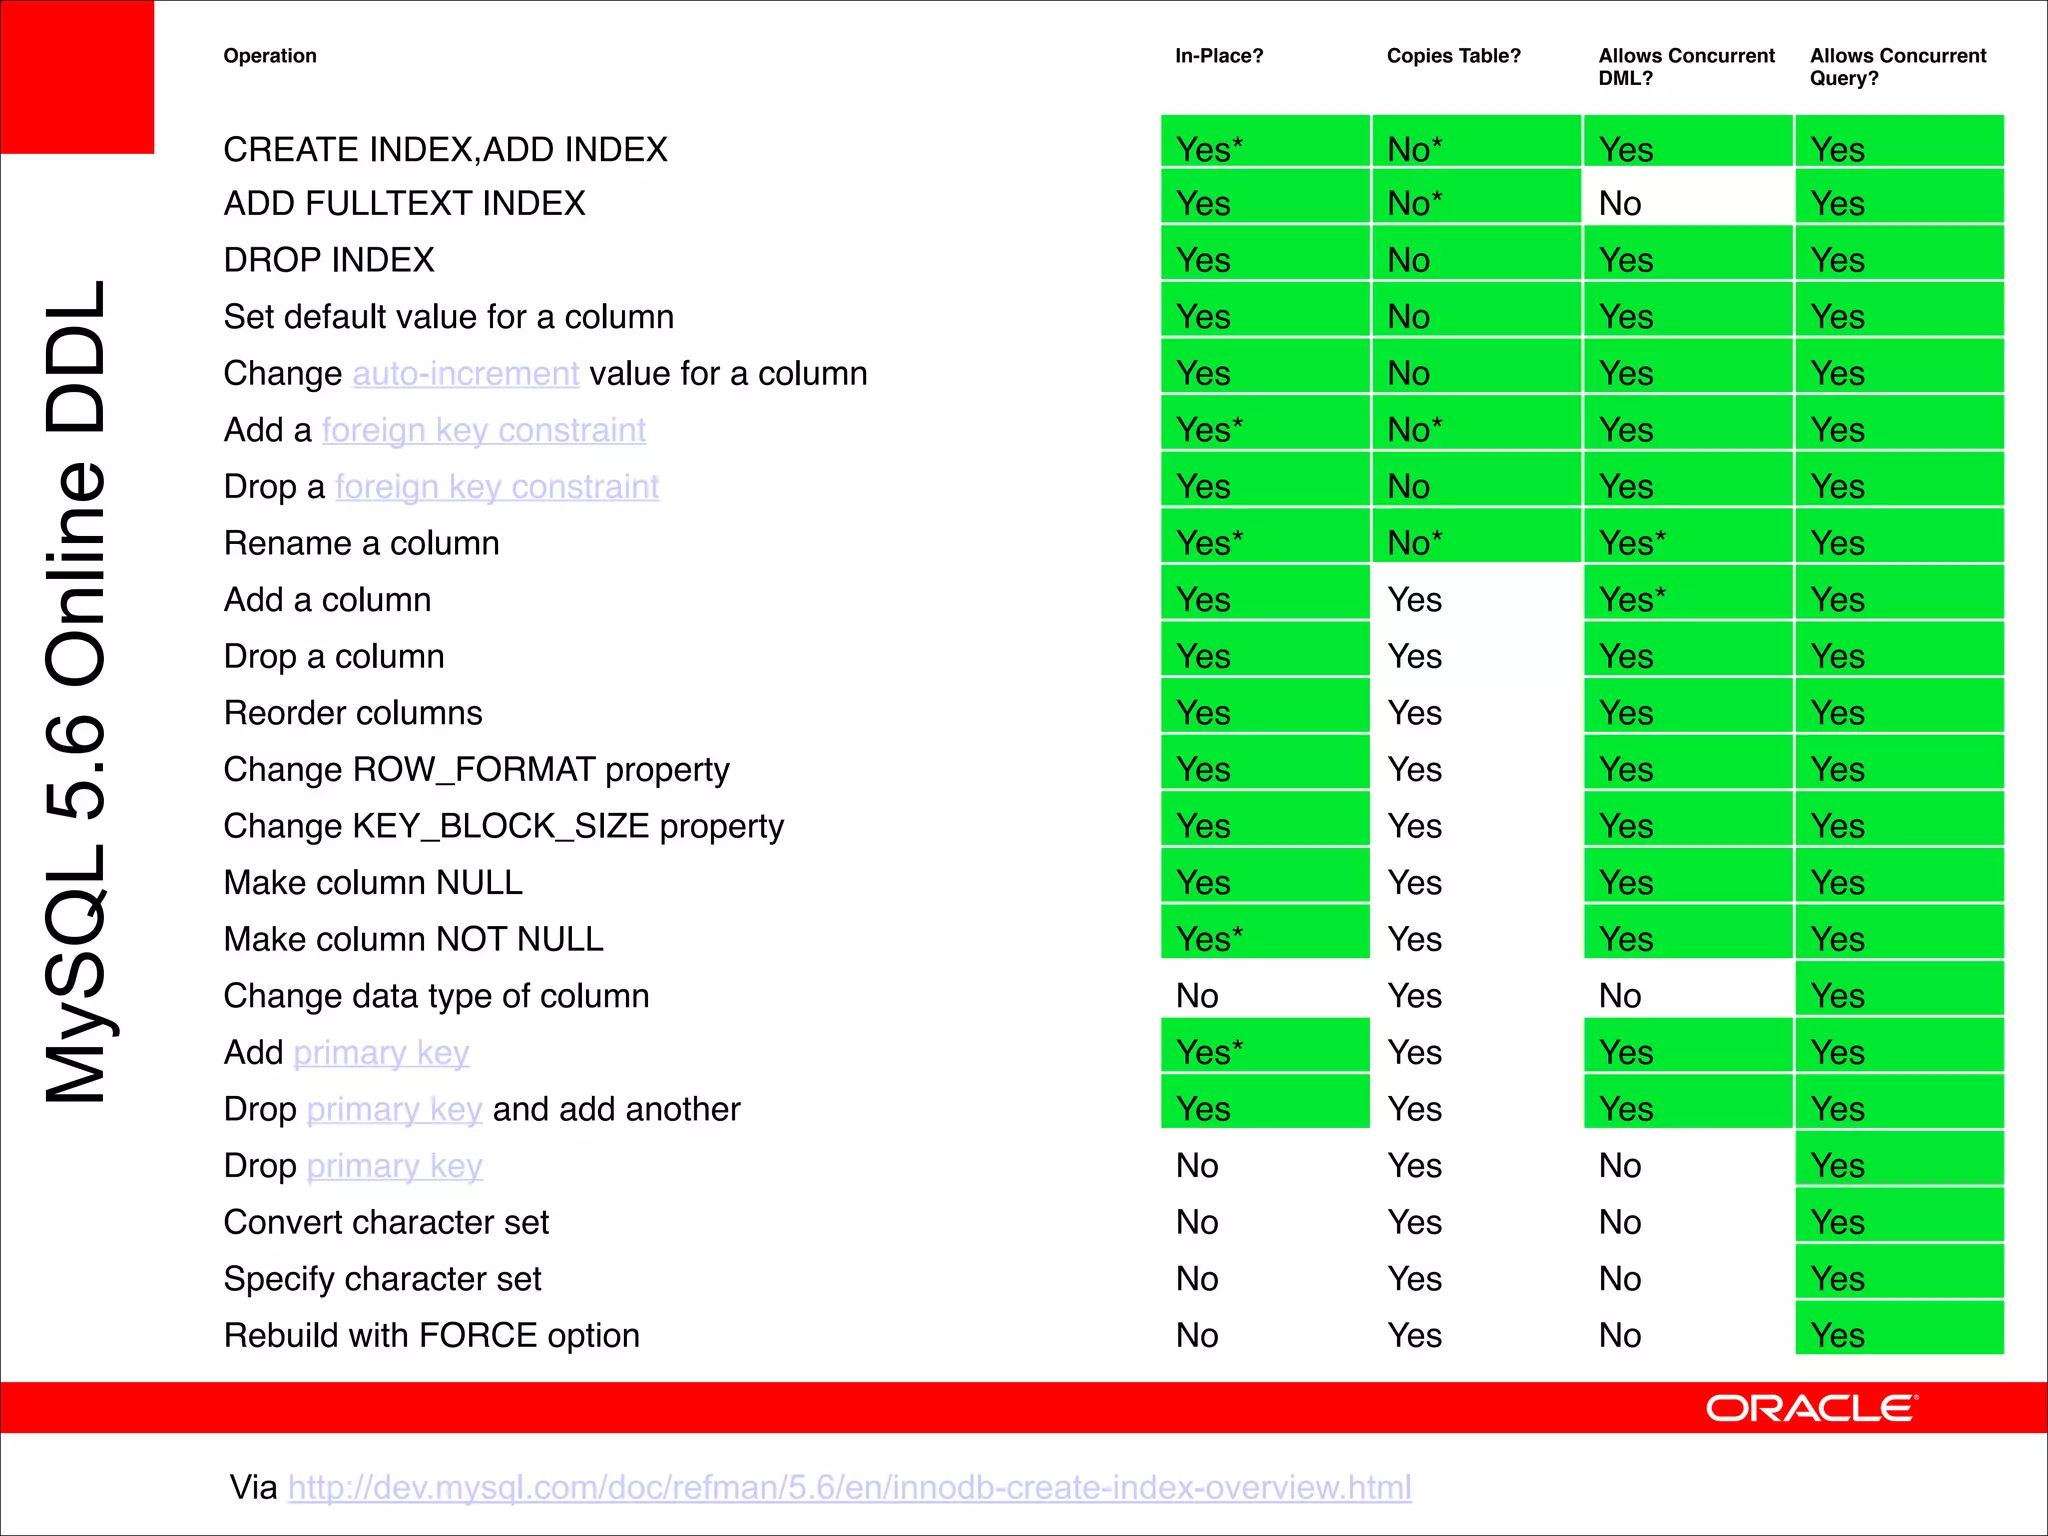
Task: Click Copies Table 'No*' for ADD FULLTEXT INDEX
Action: pos(1476,196)
